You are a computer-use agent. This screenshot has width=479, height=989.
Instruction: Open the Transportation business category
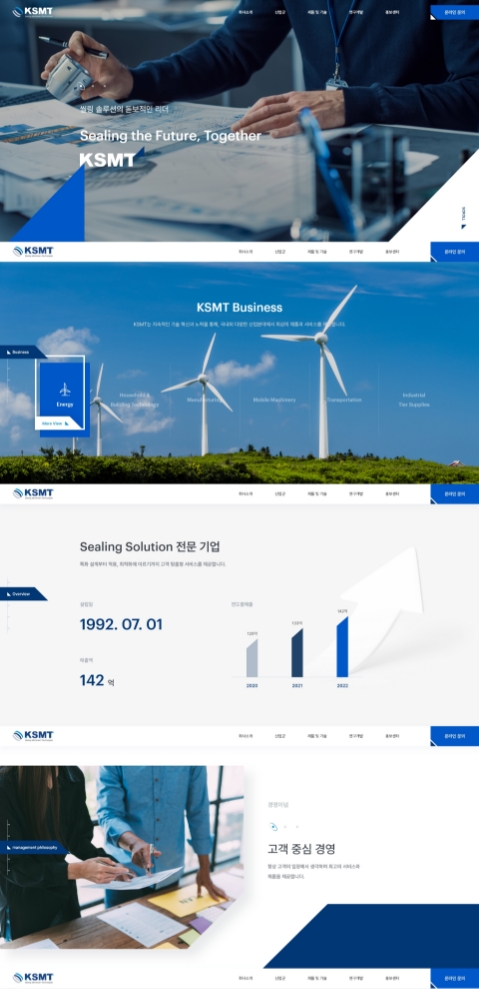tap(344, 400)
